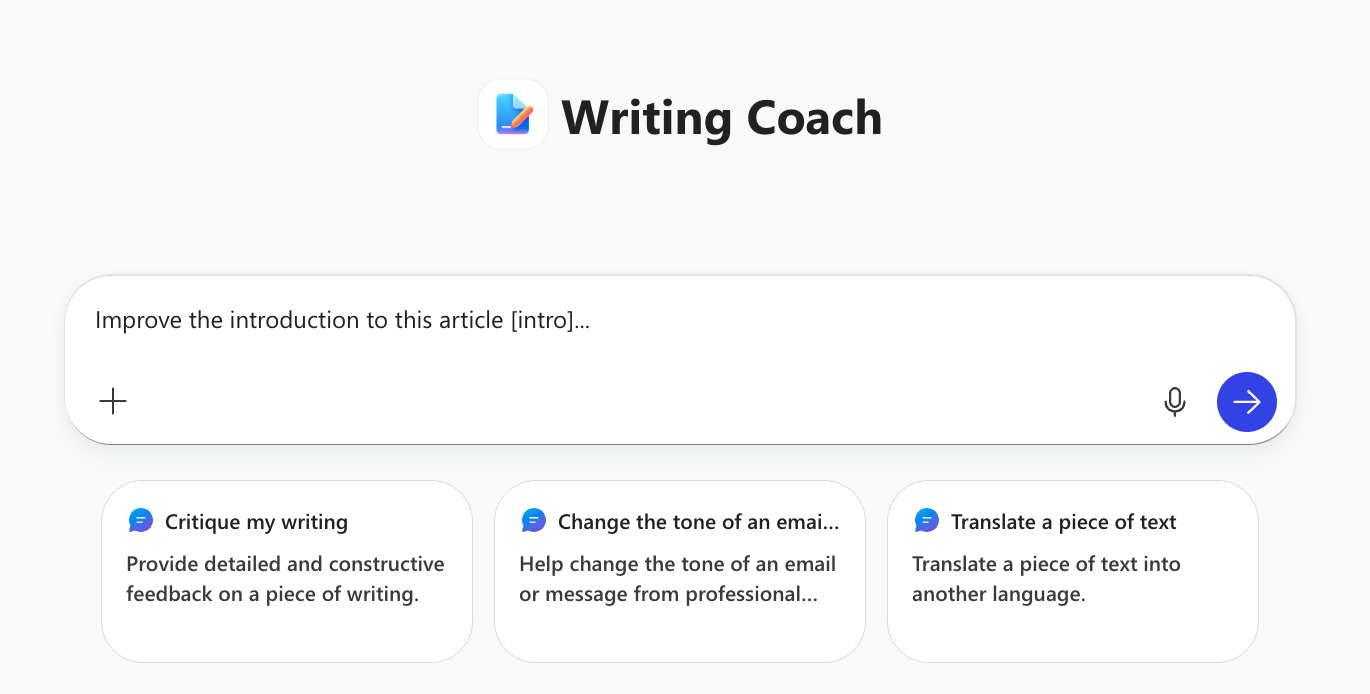The image size is (1370, 694).
Task: Pick the 'Translate a piece of text' title
Action: point(1063,522)
